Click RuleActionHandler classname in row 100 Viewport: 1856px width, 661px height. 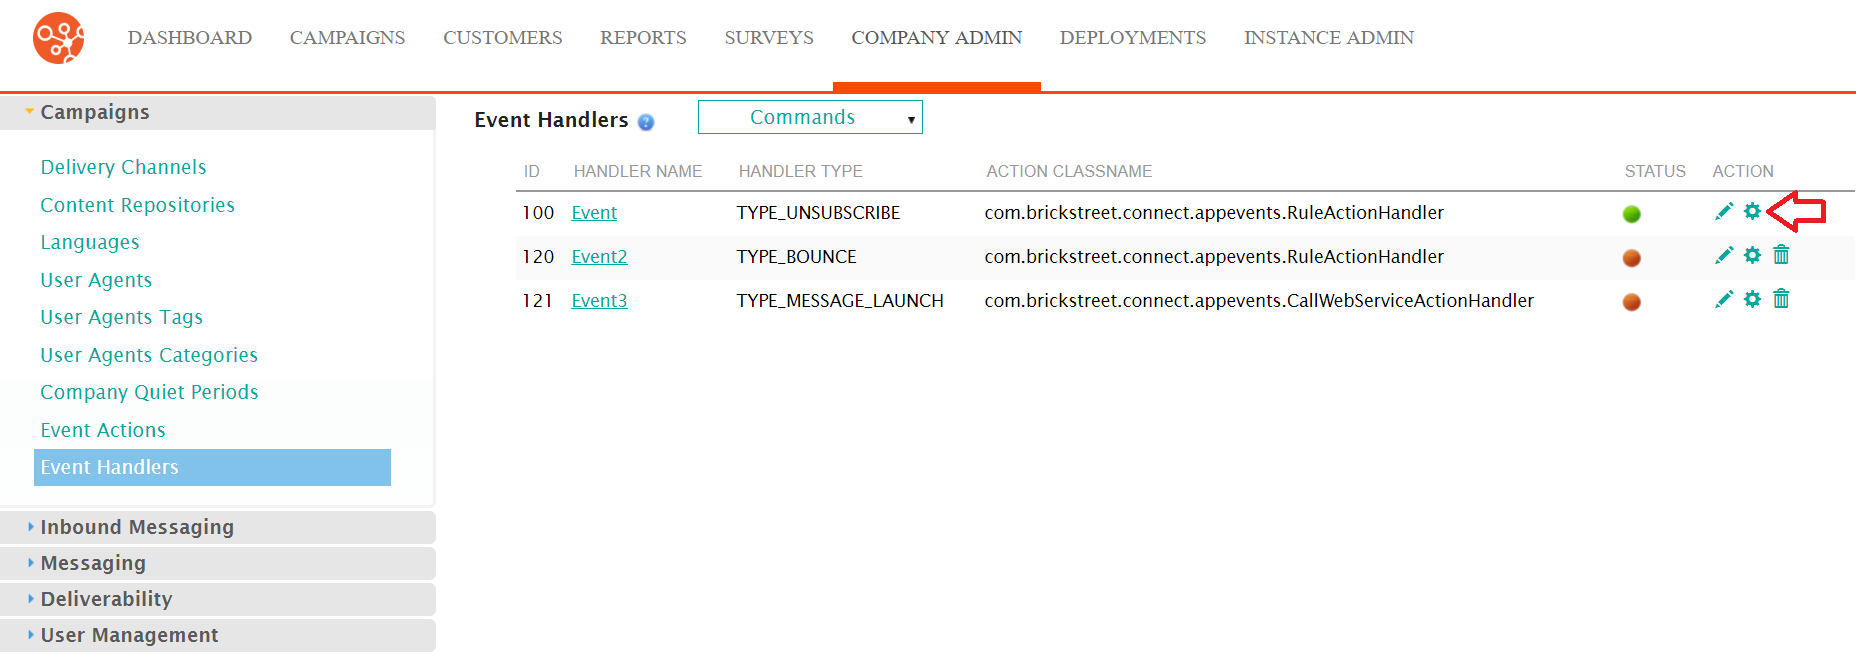point(1214,213)
